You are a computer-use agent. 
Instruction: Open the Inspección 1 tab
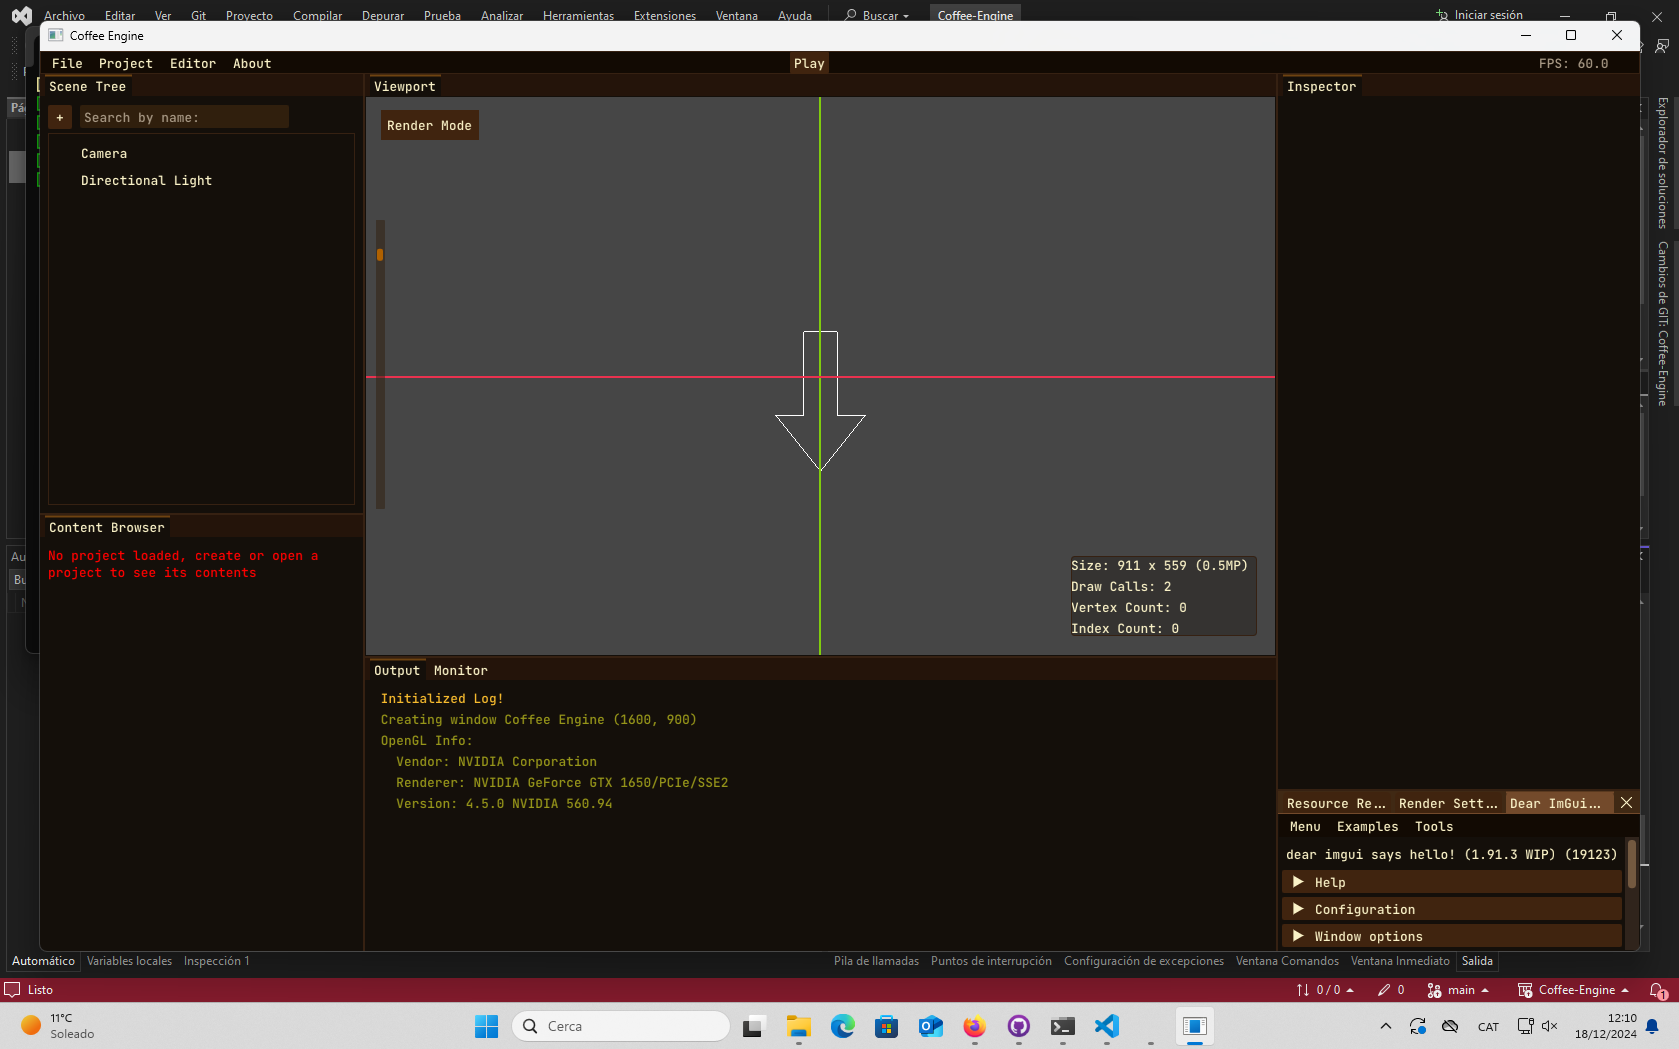coord(216,961)
